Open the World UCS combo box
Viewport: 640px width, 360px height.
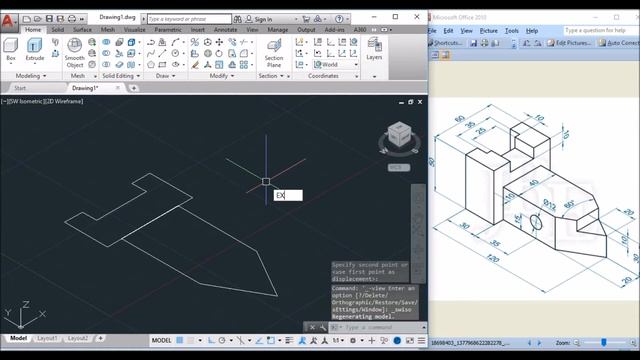[336, 64]
